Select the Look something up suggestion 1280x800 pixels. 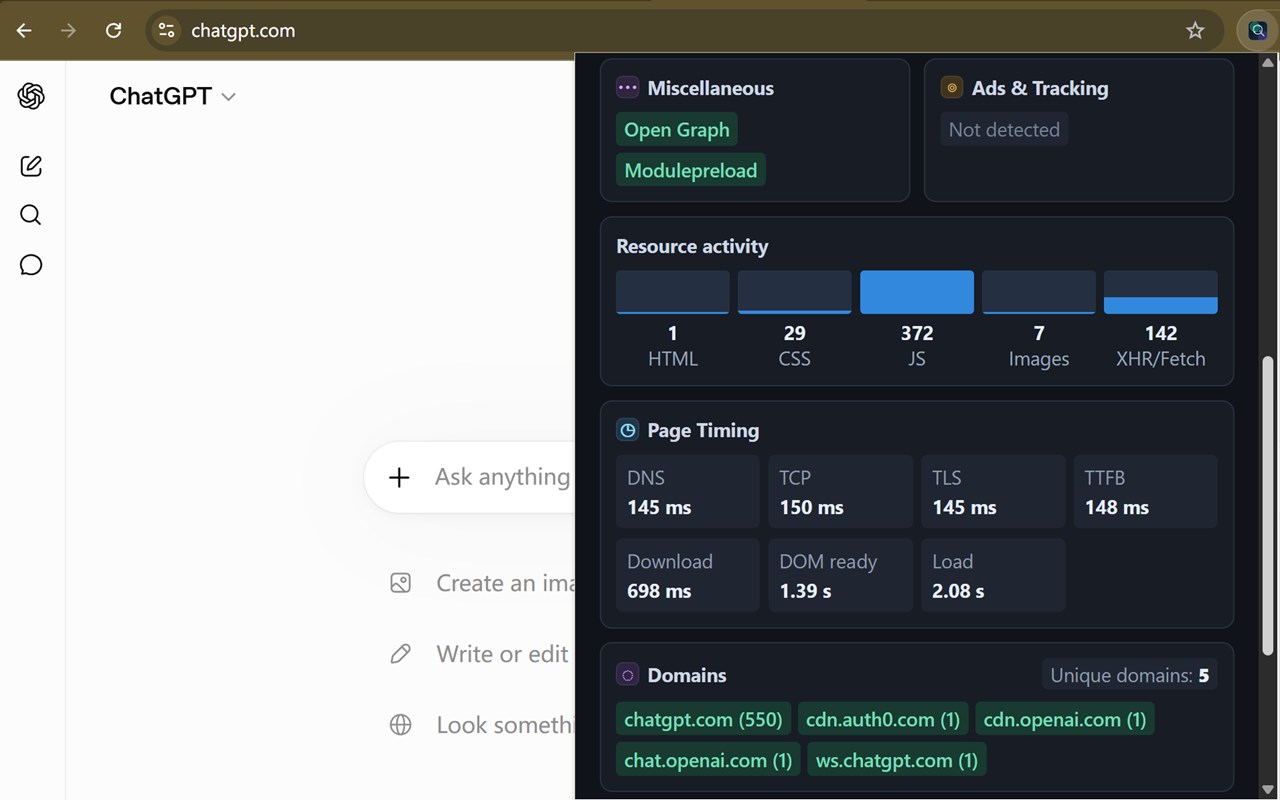[481, 725]
